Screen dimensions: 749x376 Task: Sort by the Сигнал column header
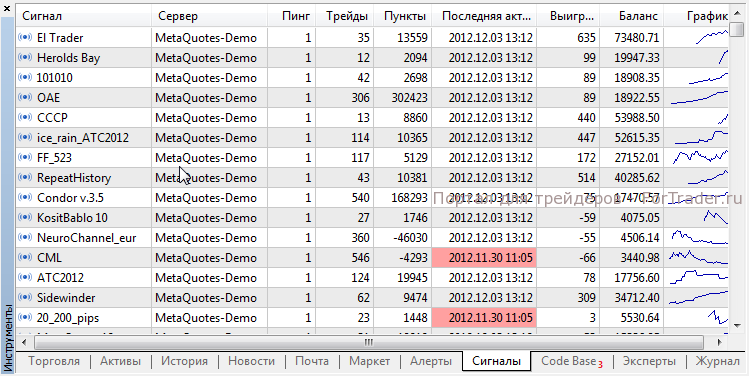(x=84, y=16)
